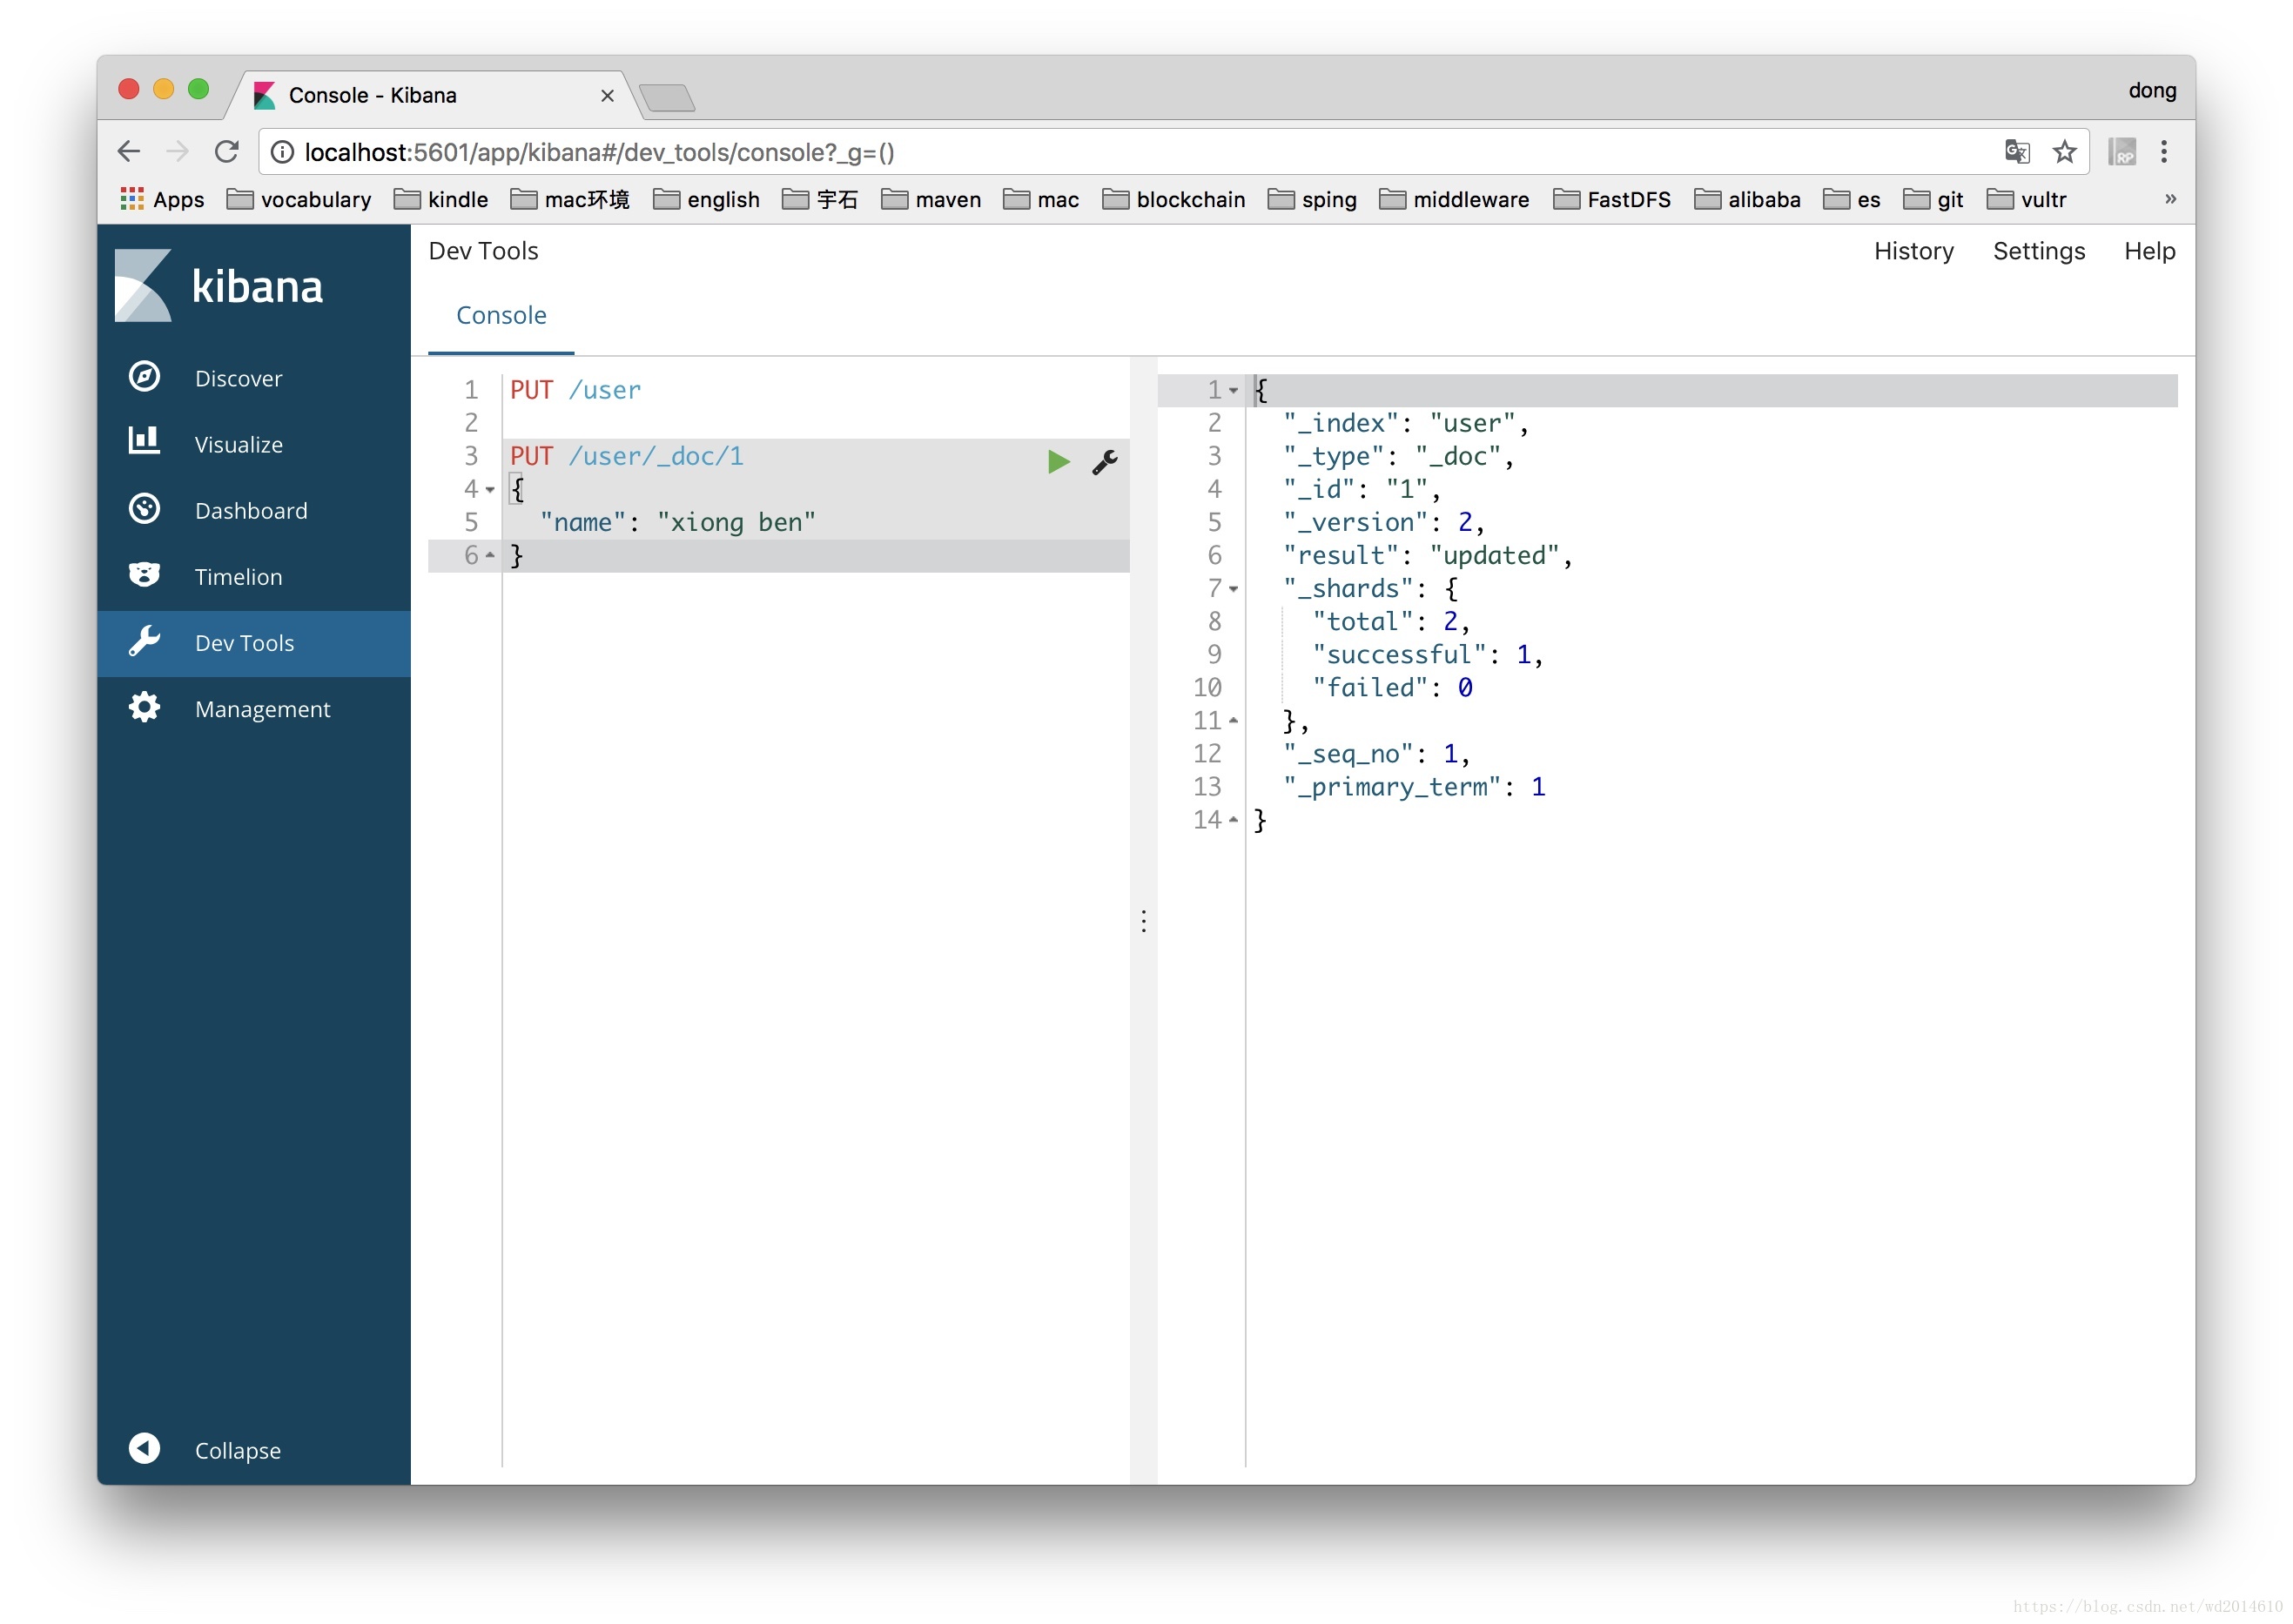This screenshot has height=1624, width=2293.
Task: Click the "result": "updated" output line
Action: point(1427,555)
